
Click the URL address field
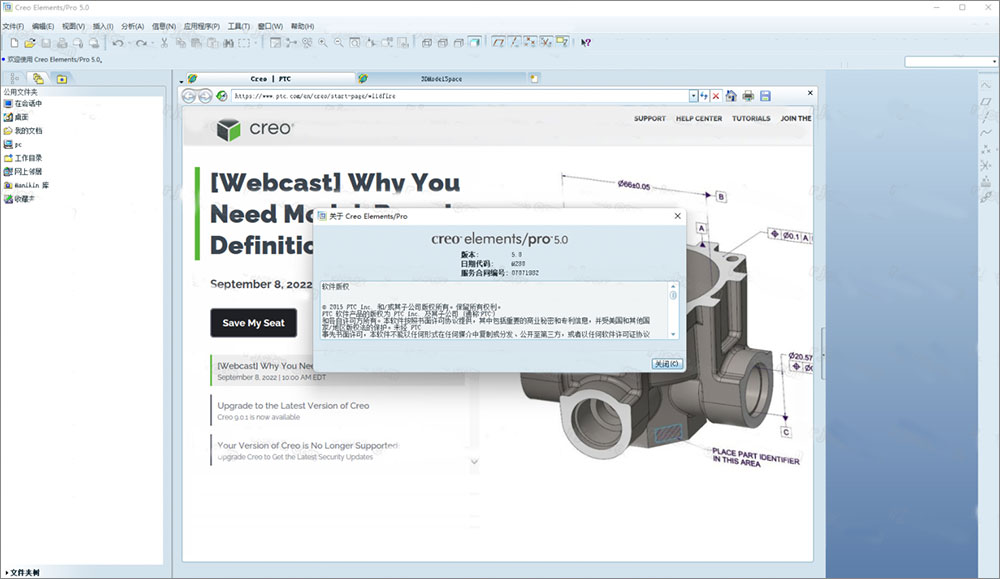coord(460,96)
